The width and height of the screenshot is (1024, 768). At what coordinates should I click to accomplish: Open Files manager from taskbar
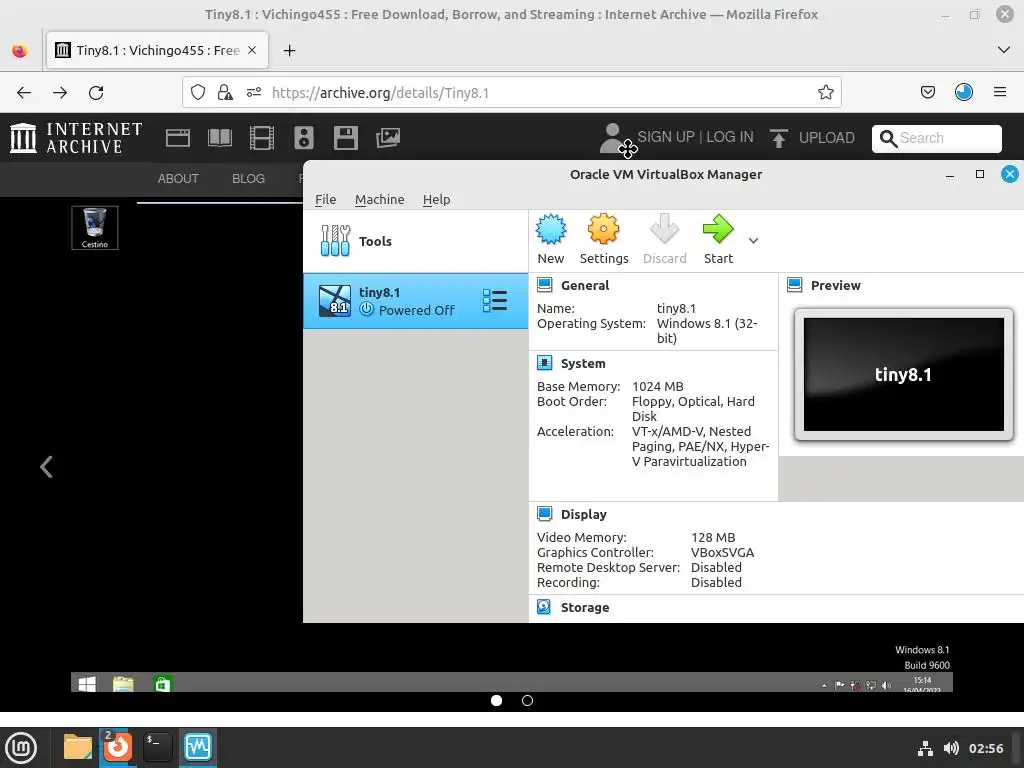pyautogui.click(x=78, y=747)
